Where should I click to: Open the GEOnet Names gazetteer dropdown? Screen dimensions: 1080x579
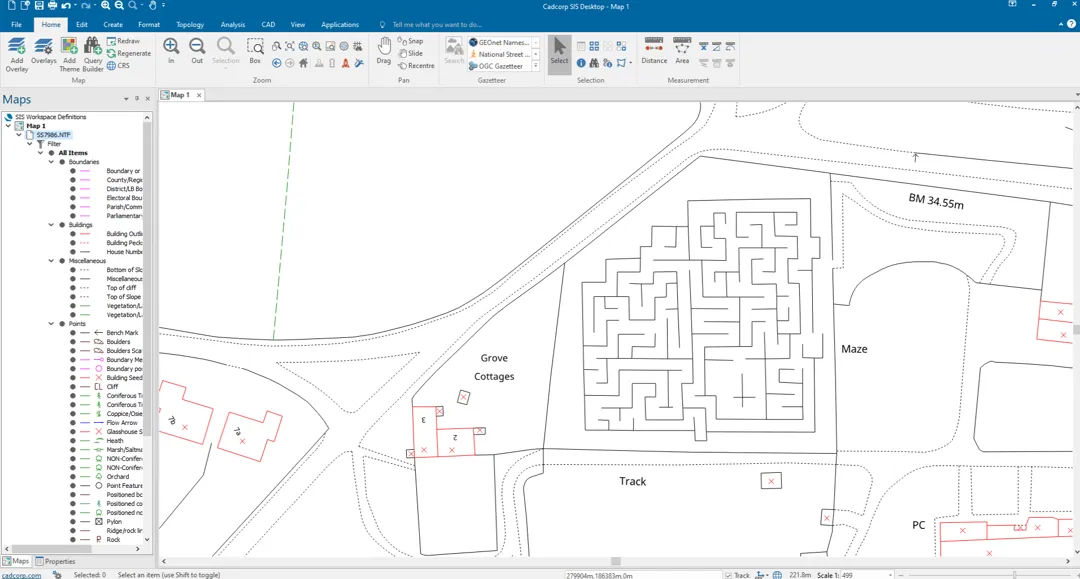click(535, 42)
